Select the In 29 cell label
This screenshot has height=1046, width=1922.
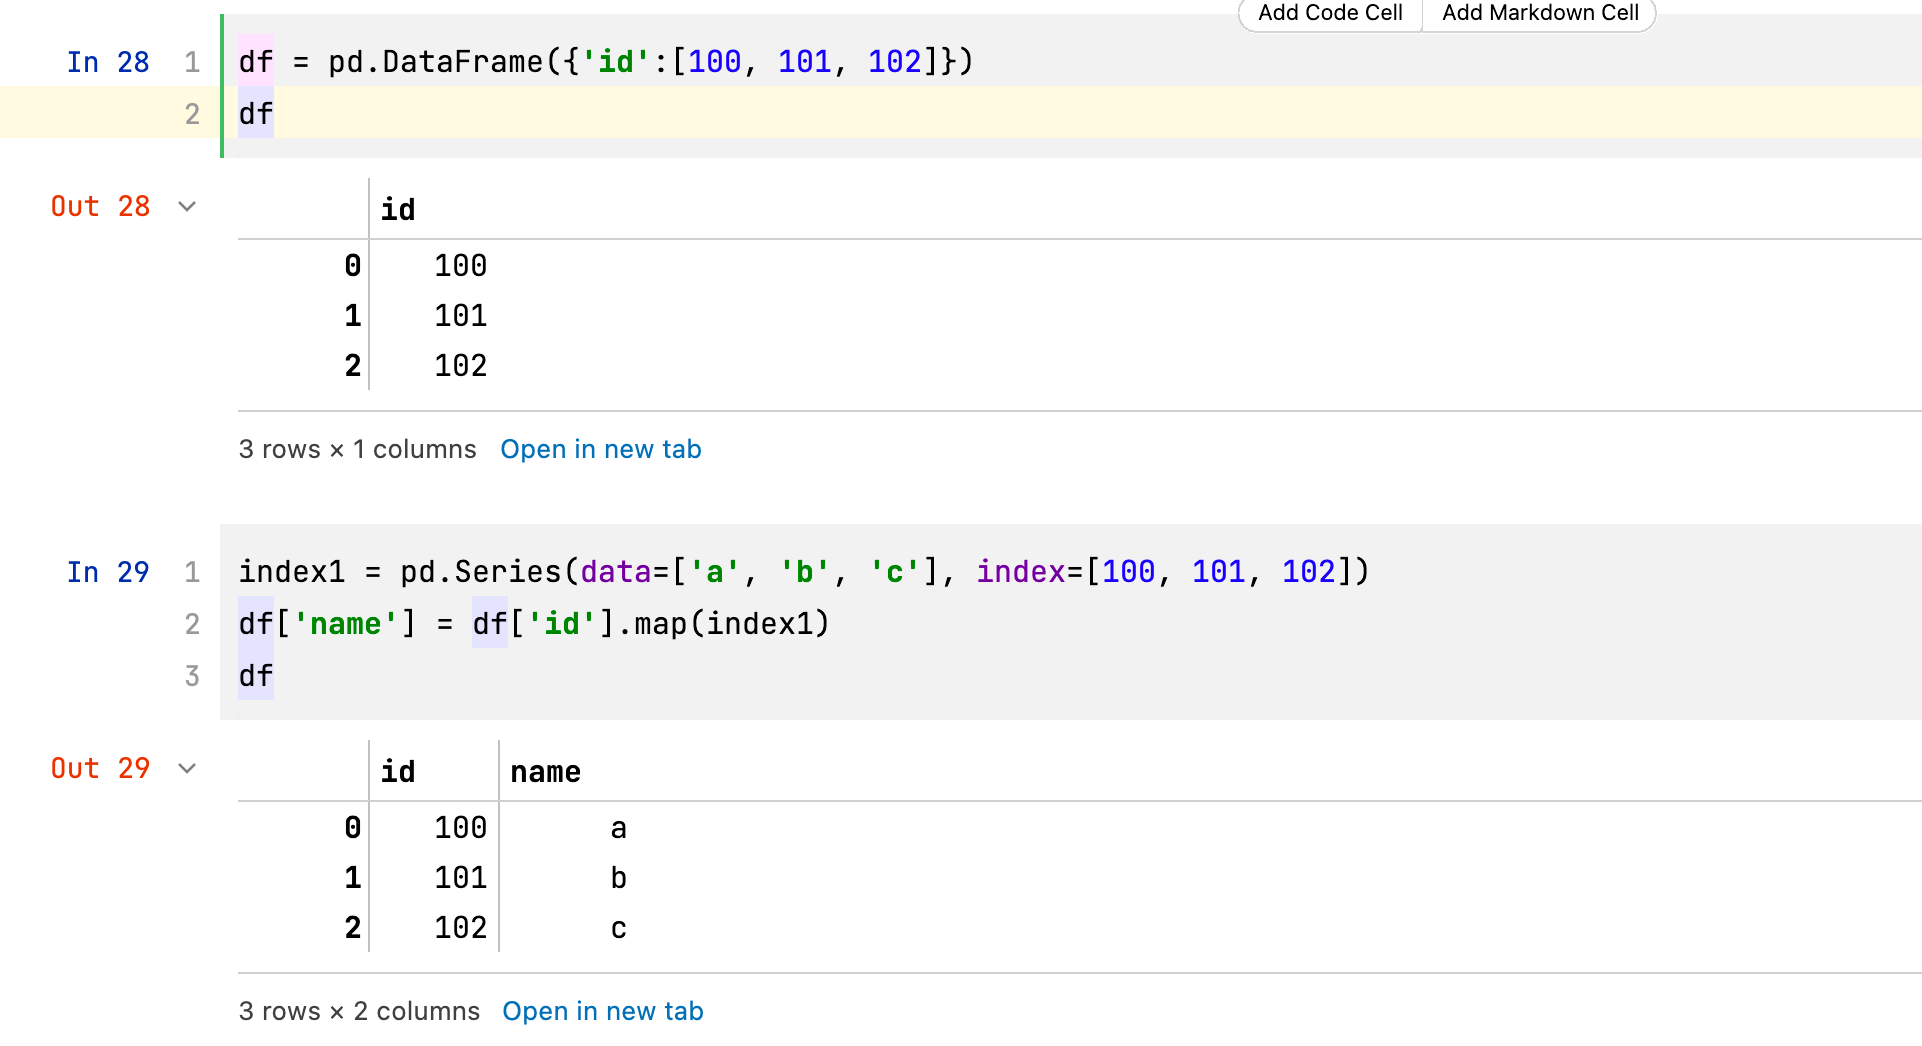[108, 572]
